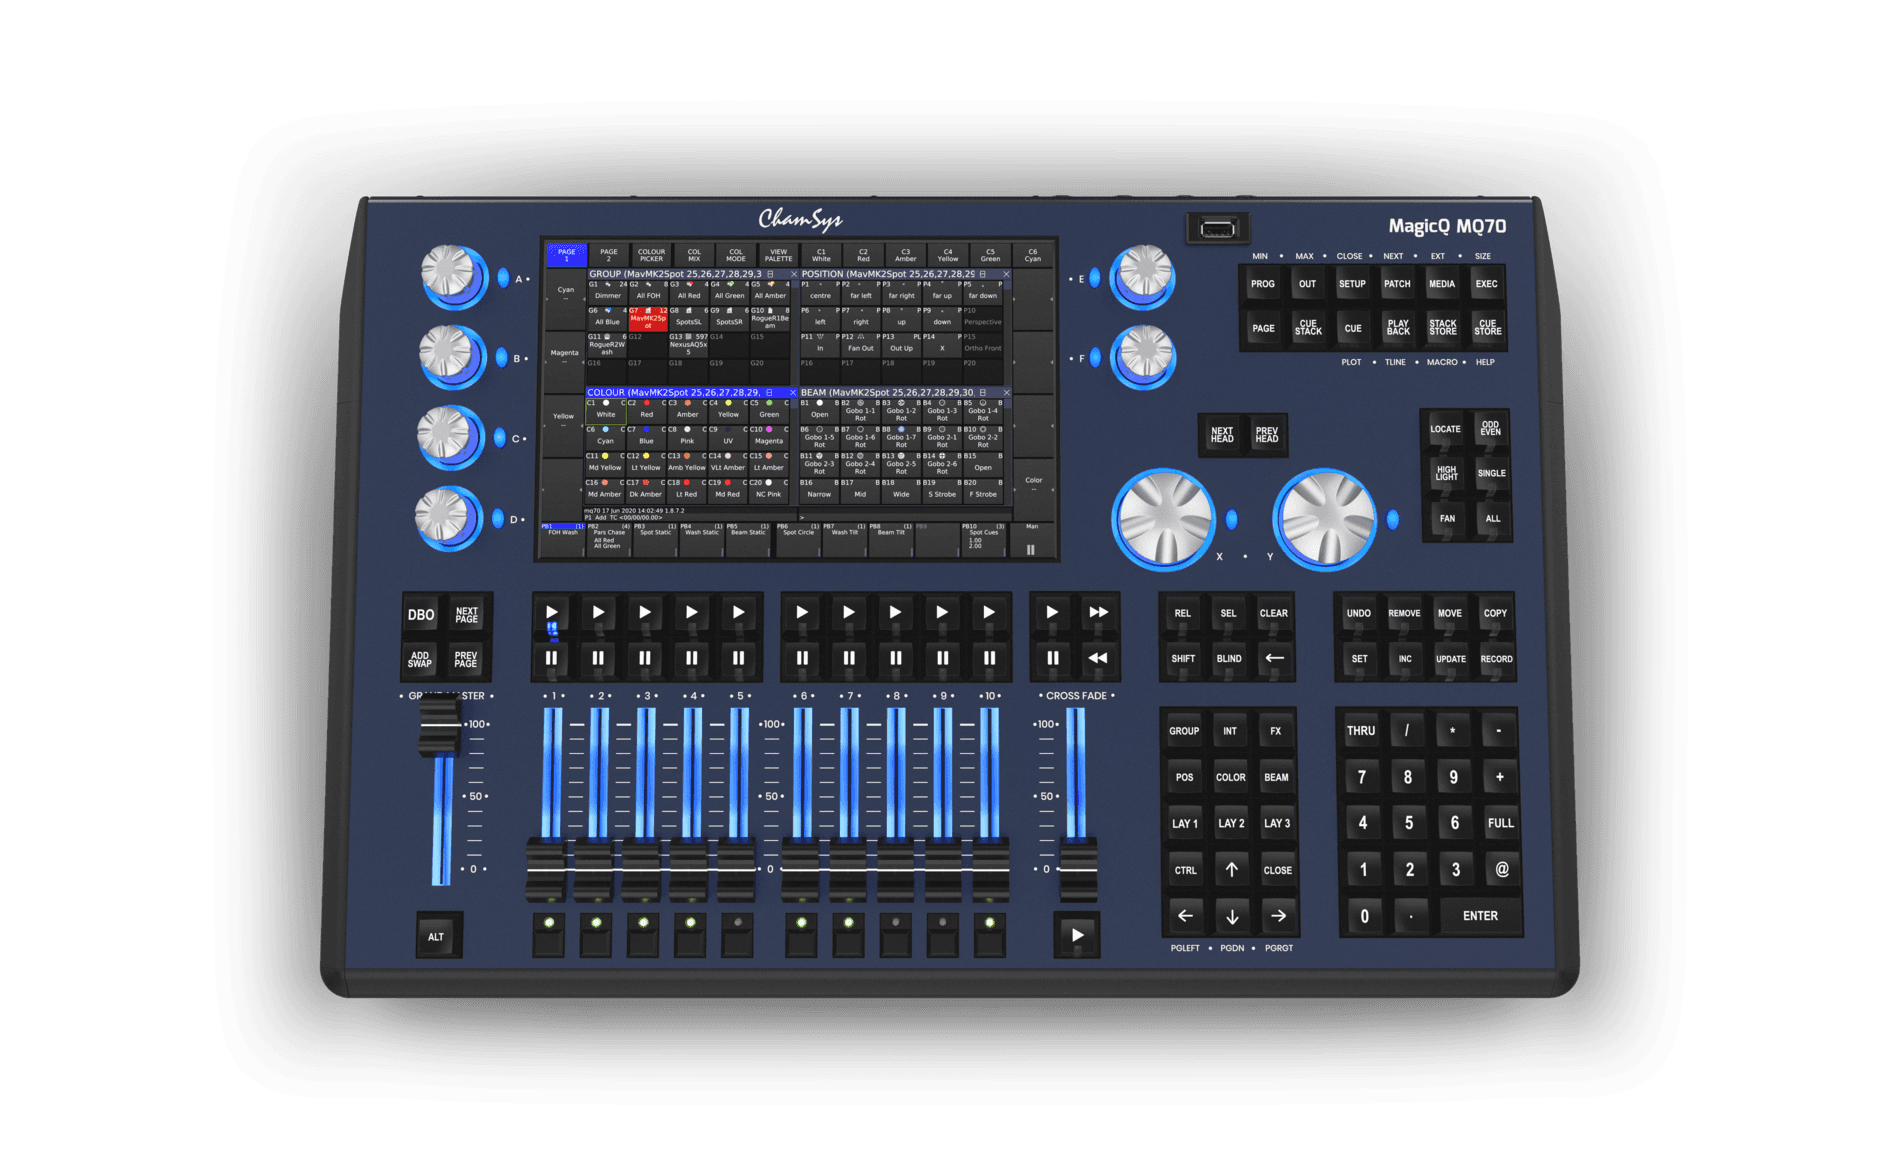1900x1174 pixels.
Task: Pause the playback above fader 10
Action: (989, 658)
